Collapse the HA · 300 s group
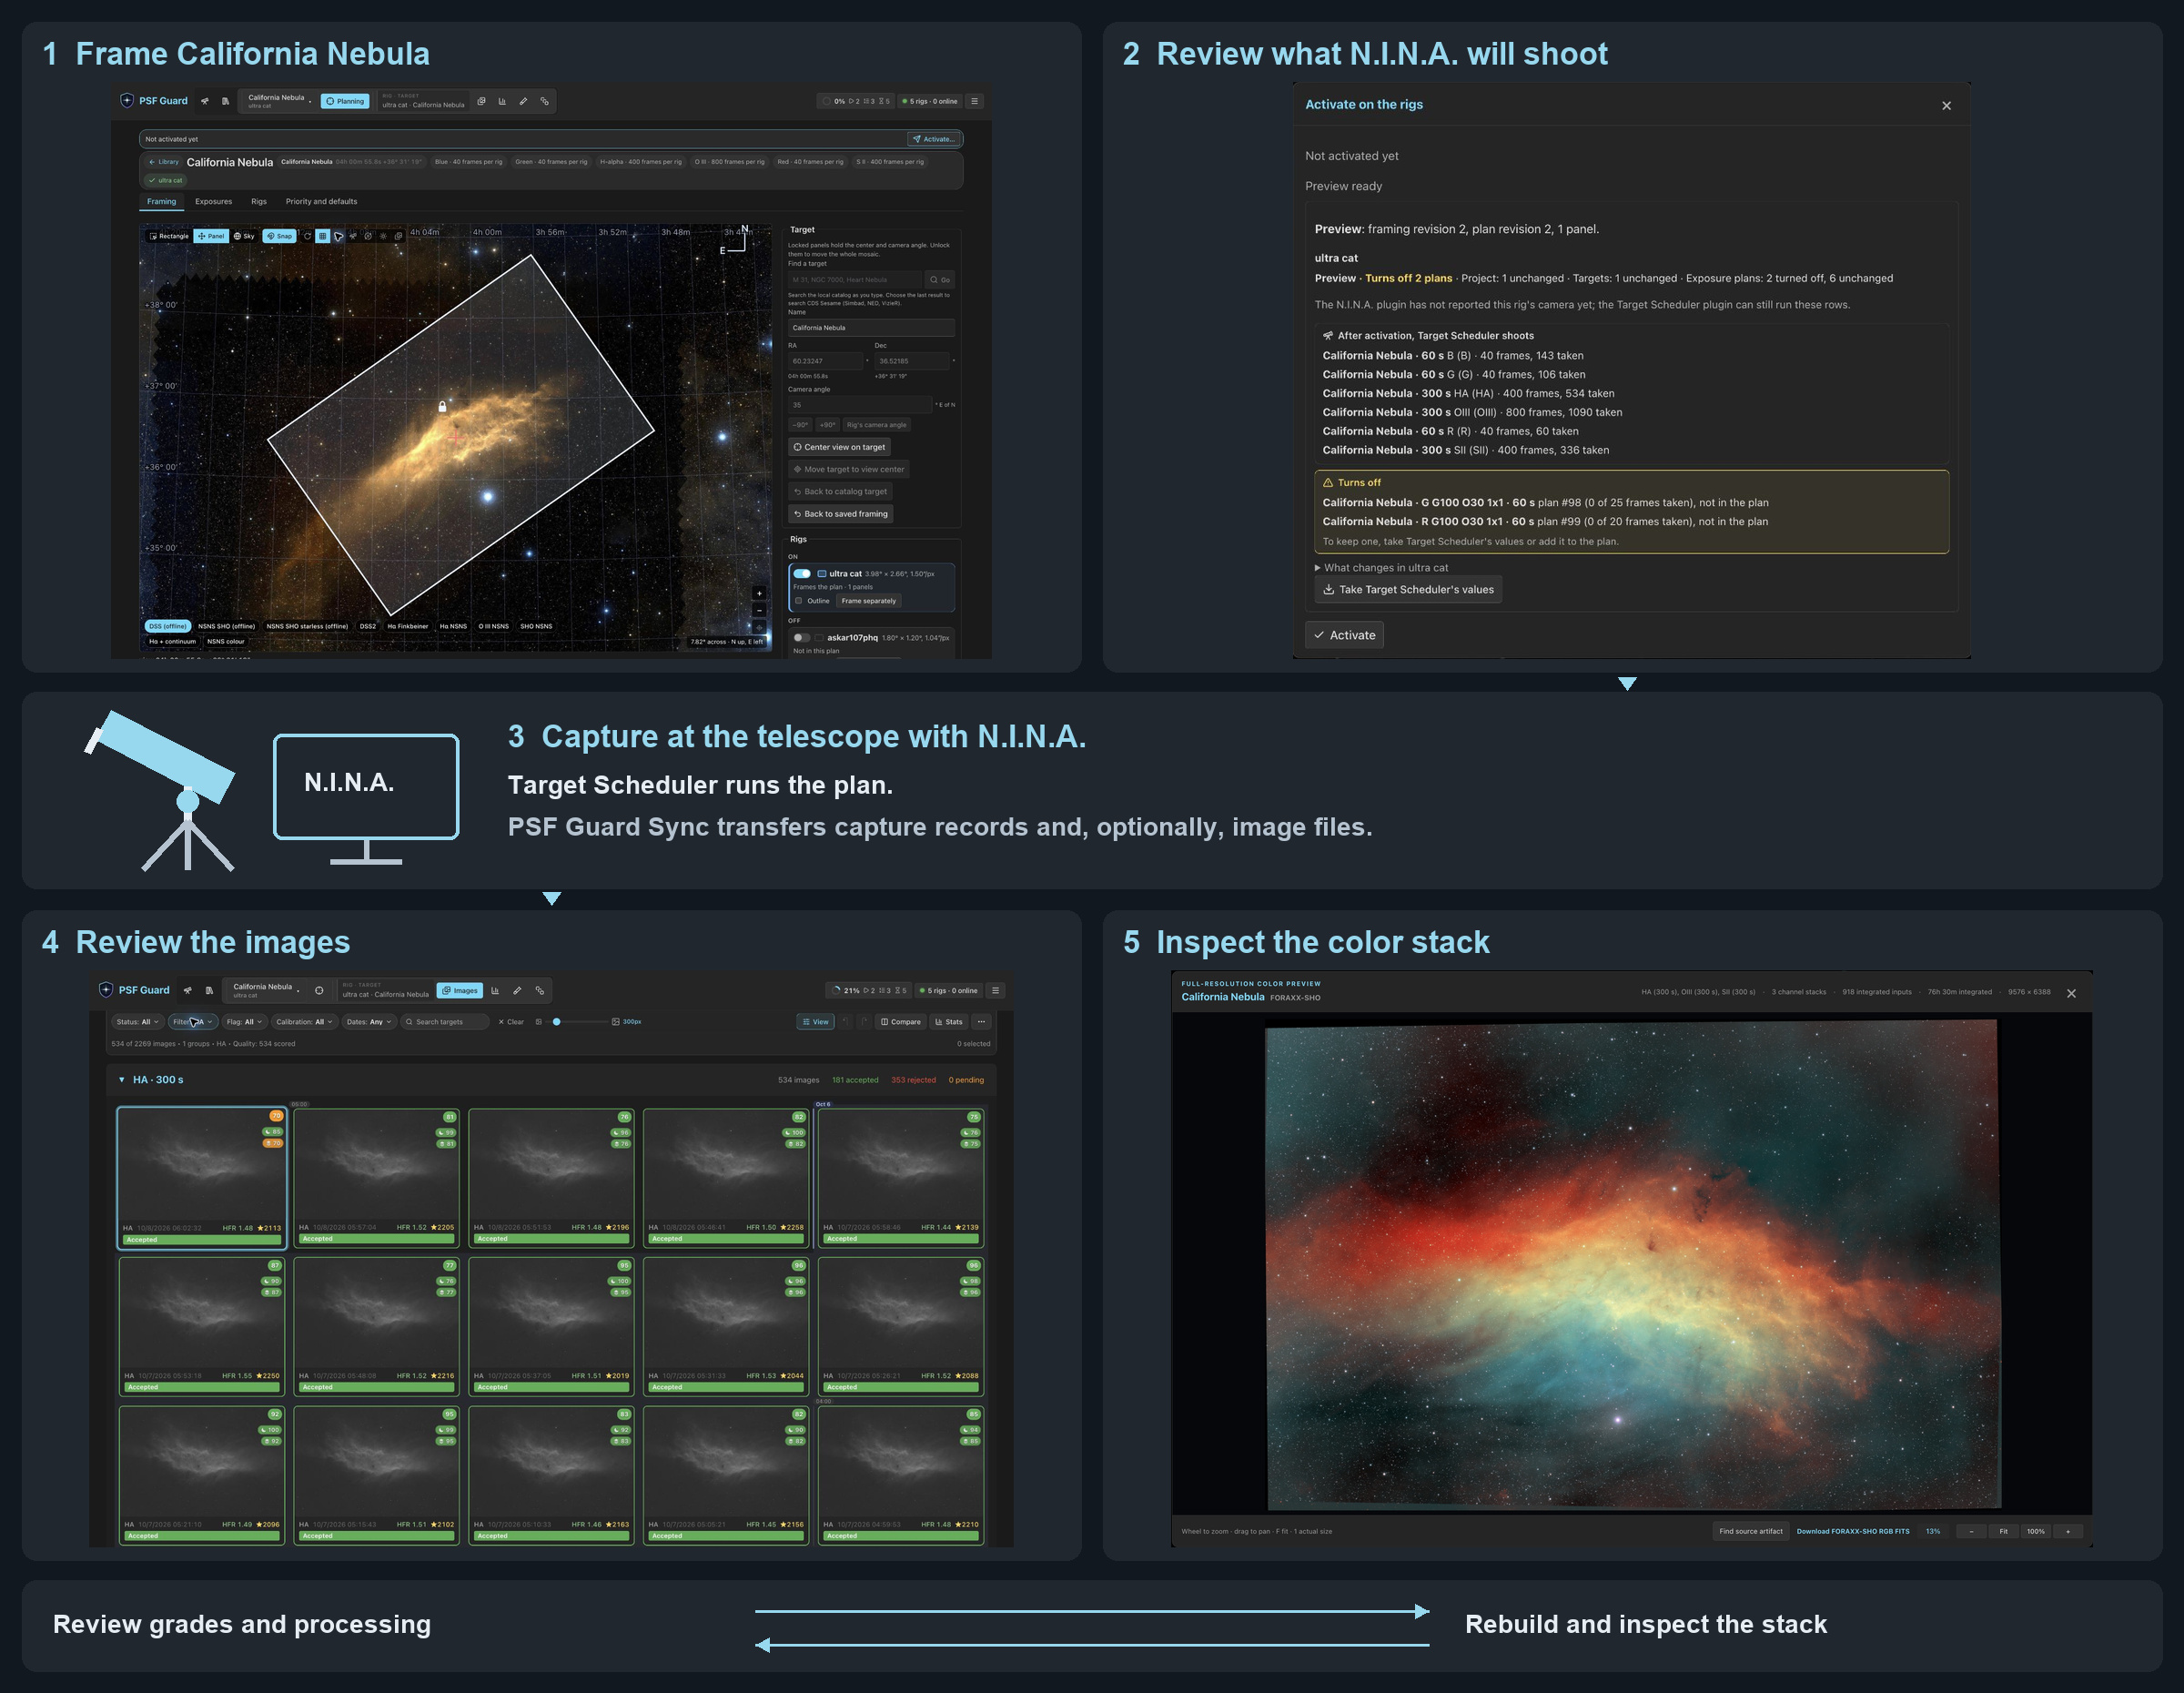Viewport: 2184px width, 1693px height. 122,1080
